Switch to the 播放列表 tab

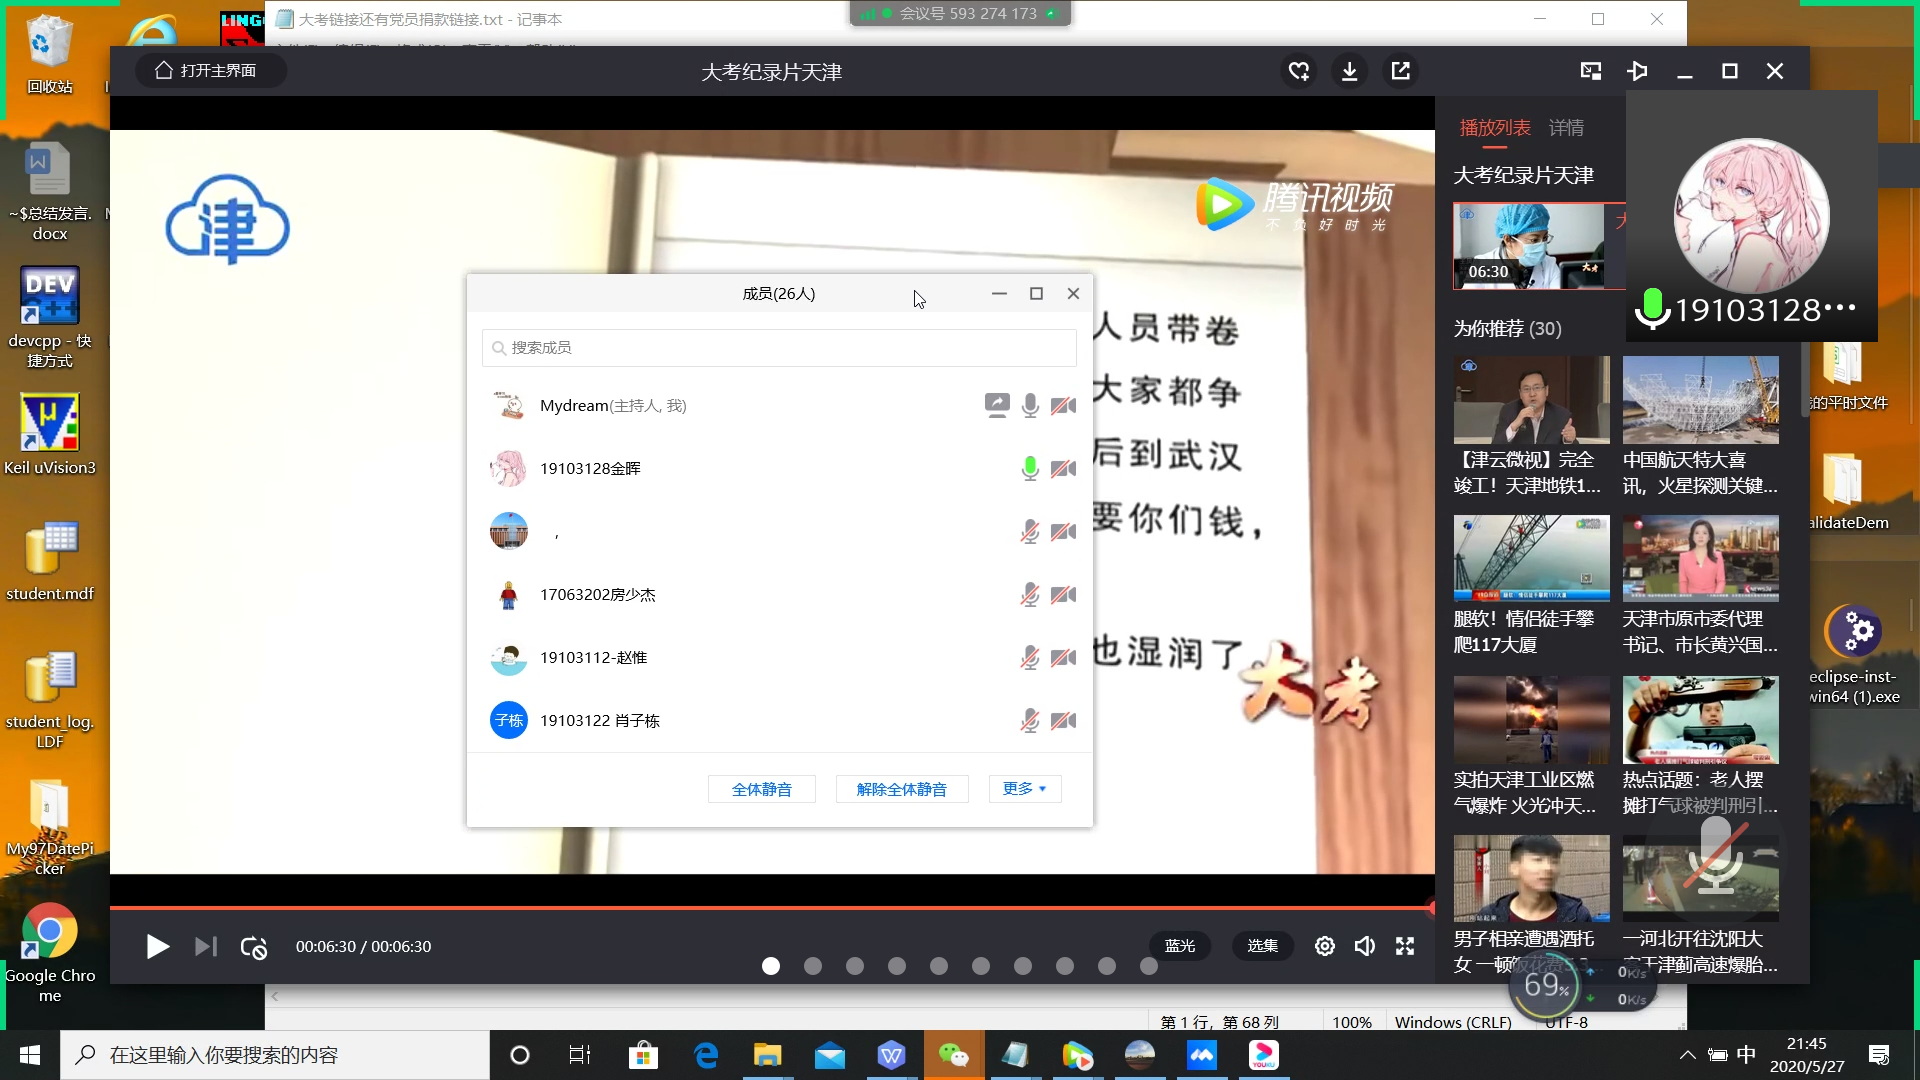tap(1494, 127)
